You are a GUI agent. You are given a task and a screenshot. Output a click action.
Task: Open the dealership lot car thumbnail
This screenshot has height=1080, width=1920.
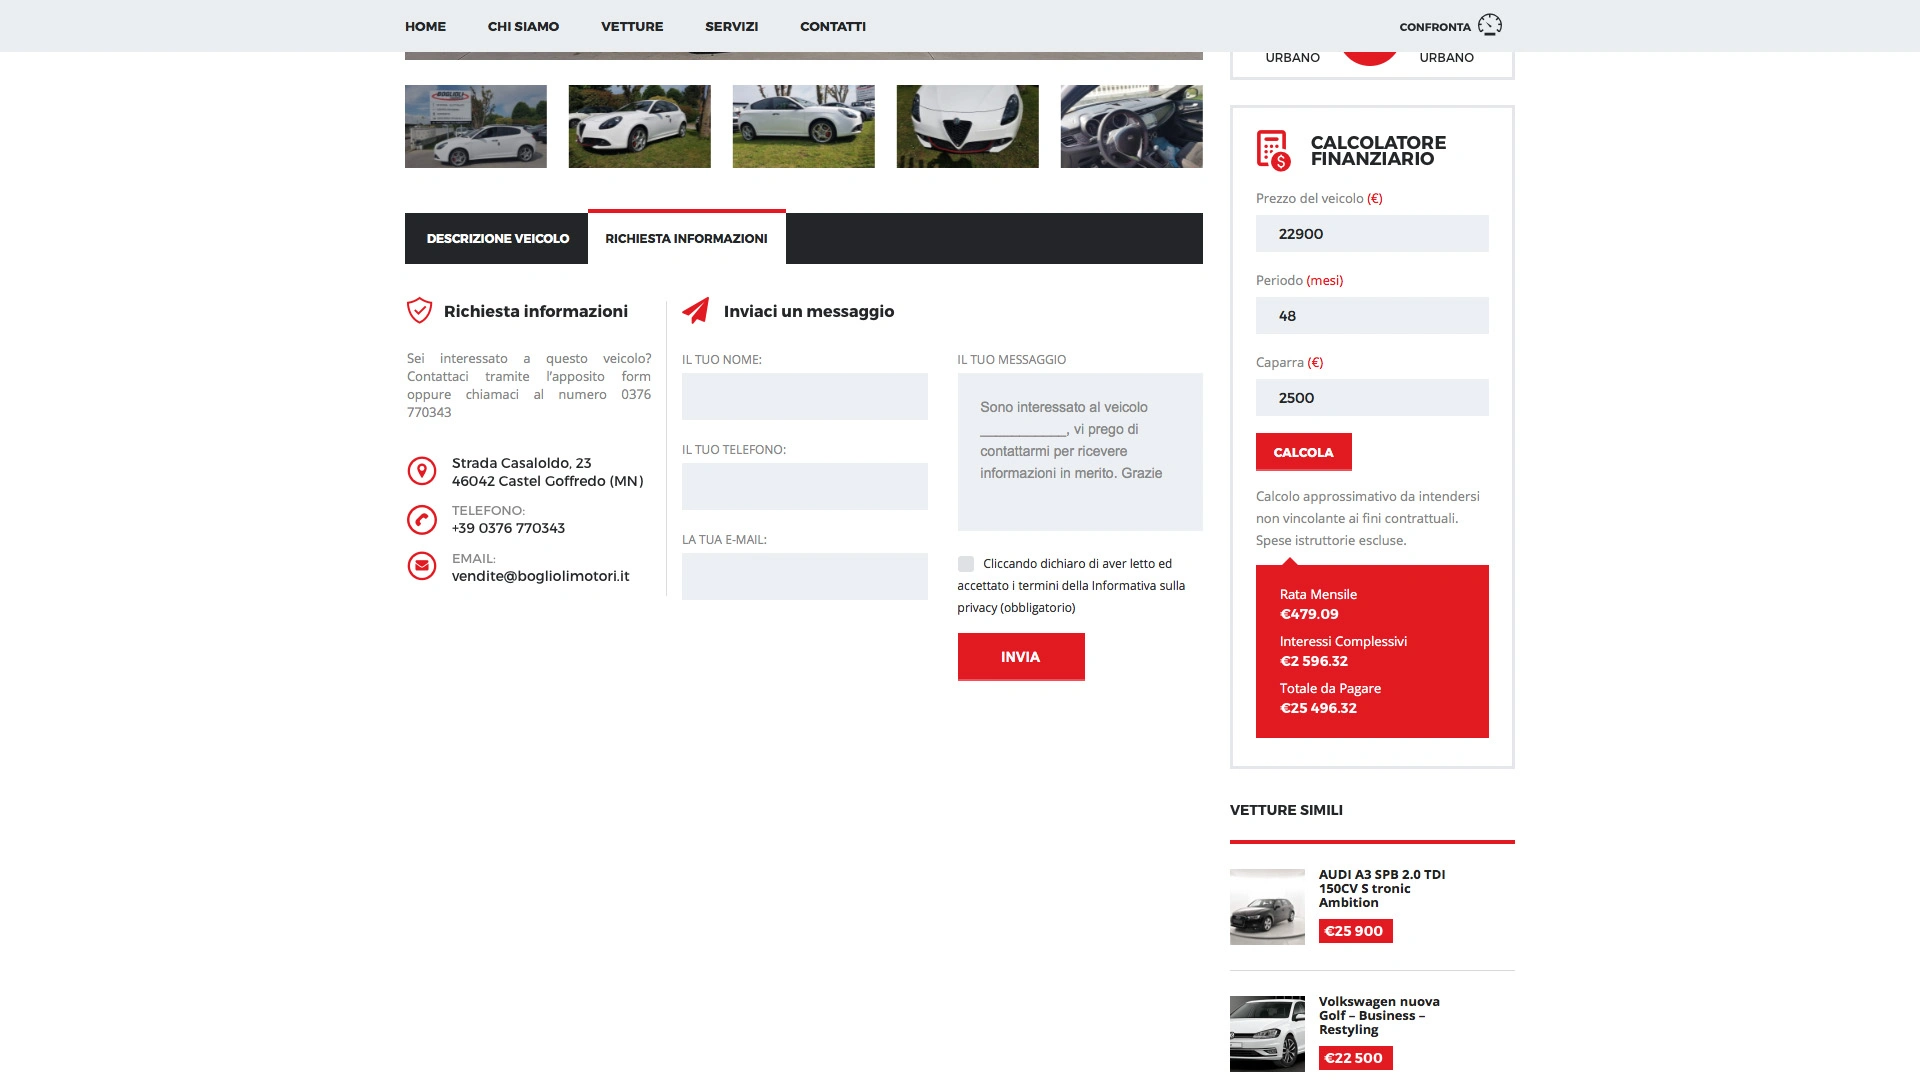point(476,126)
